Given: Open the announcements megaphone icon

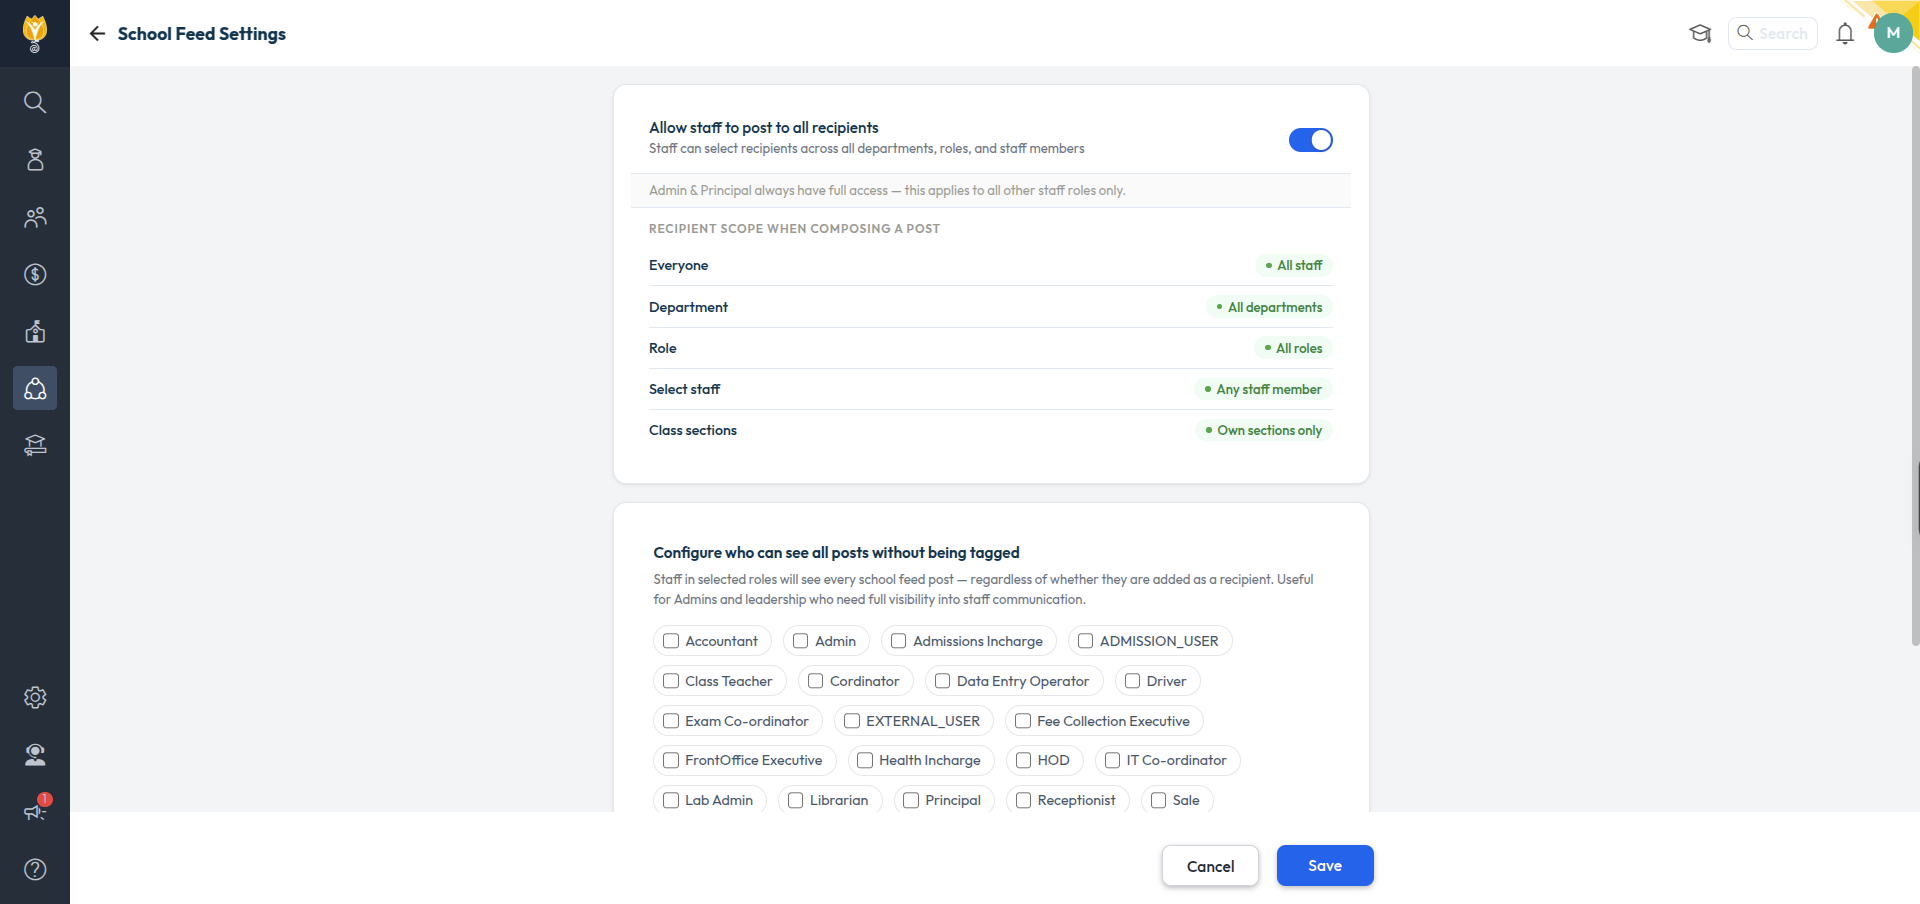Looking at the screenshot, I should pos(35,811).
